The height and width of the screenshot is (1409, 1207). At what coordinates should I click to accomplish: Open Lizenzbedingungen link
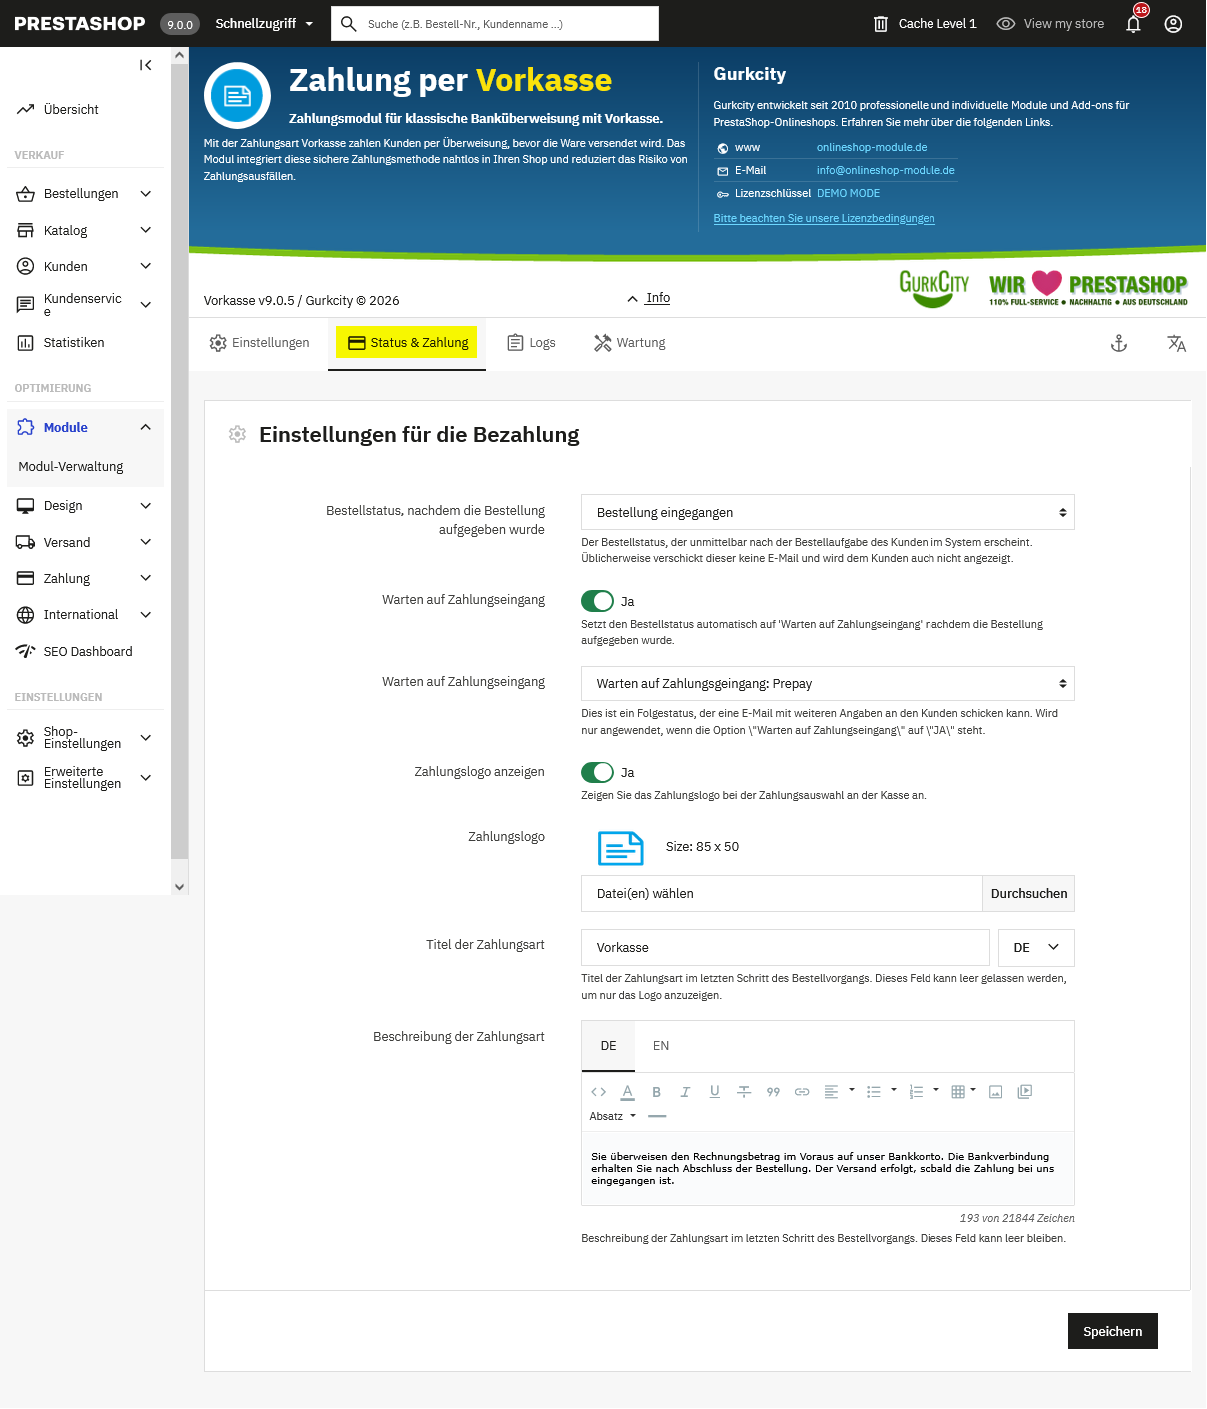click(824, 219)
